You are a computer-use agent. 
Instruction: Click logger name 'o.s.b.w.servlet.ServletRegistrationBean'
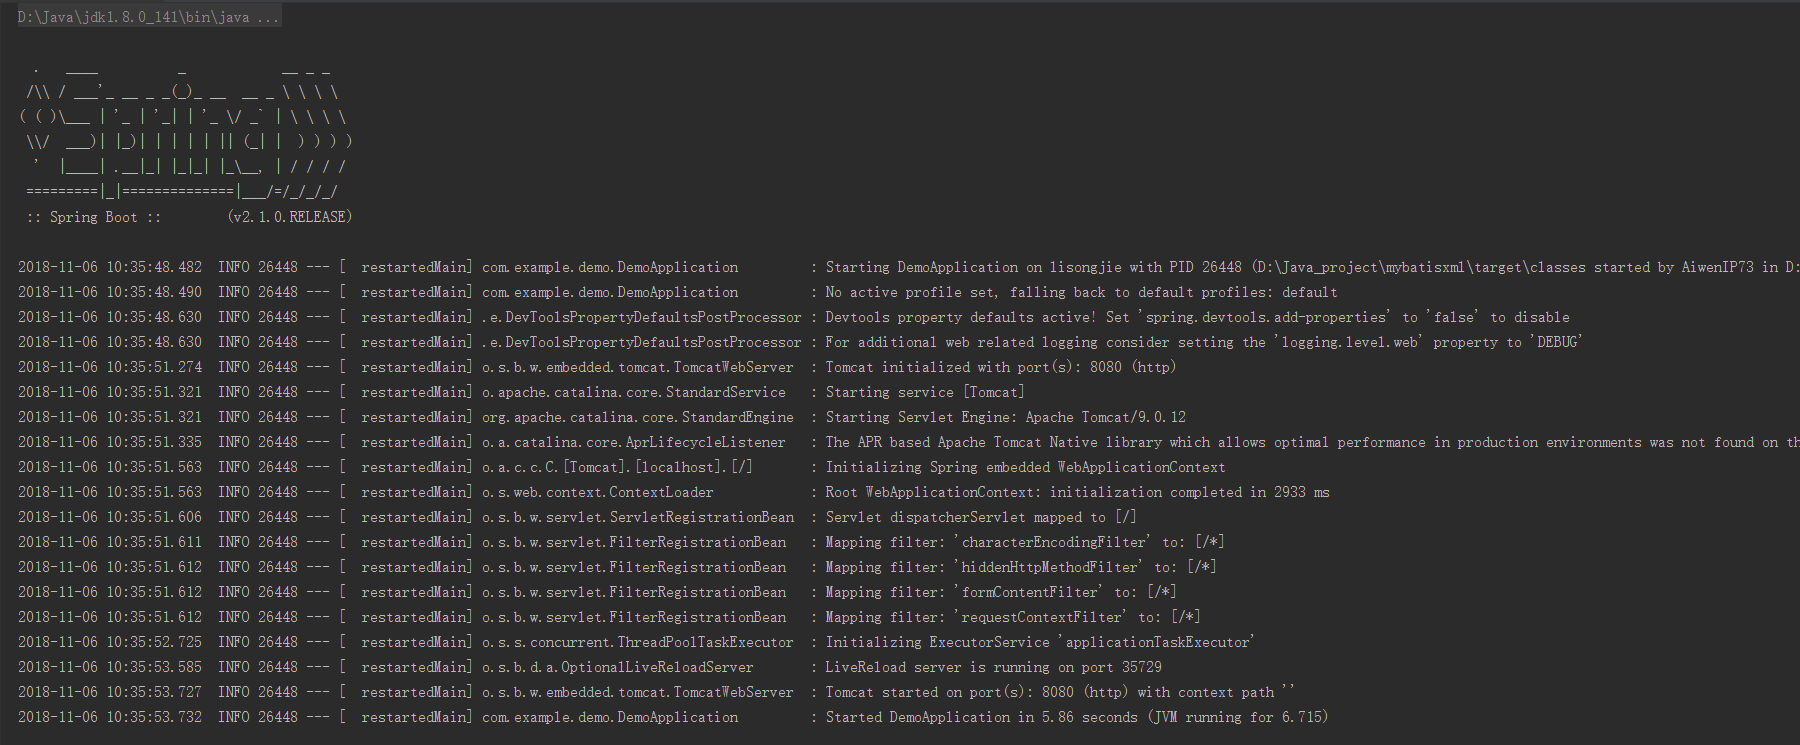pyautogui.click(x=638, y=517)
